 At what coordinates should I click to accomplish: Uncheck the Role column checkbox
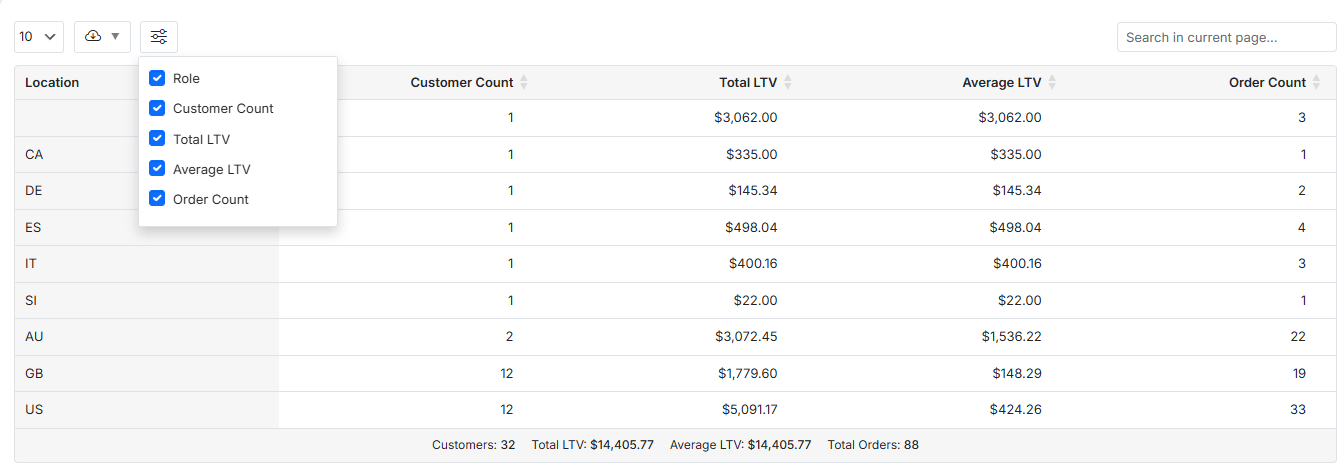tap(157, 78)
